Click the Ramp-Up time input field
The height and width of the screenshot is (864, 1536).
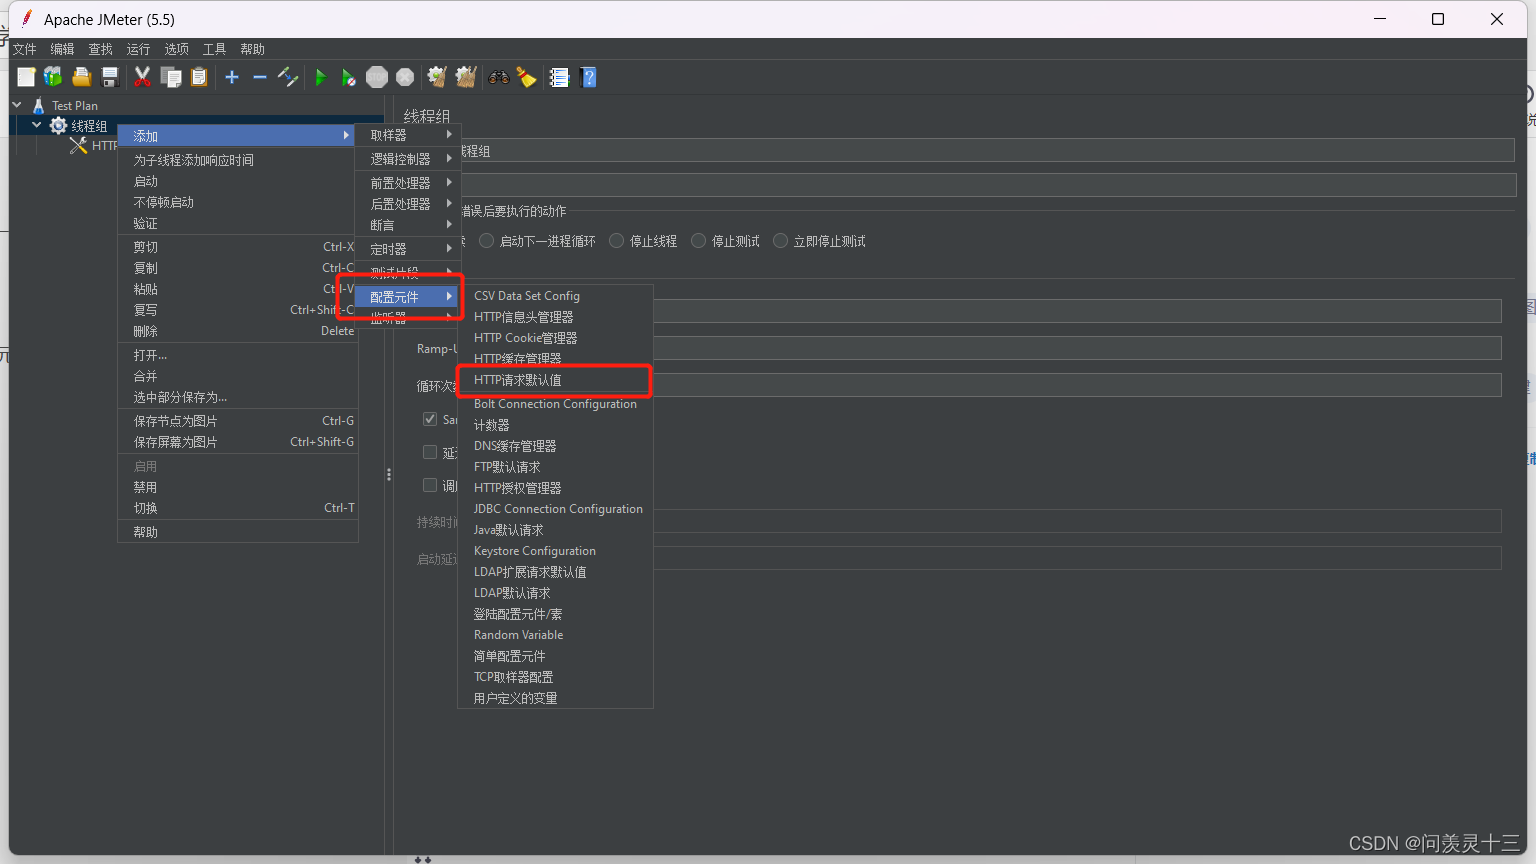[1078, 348]
